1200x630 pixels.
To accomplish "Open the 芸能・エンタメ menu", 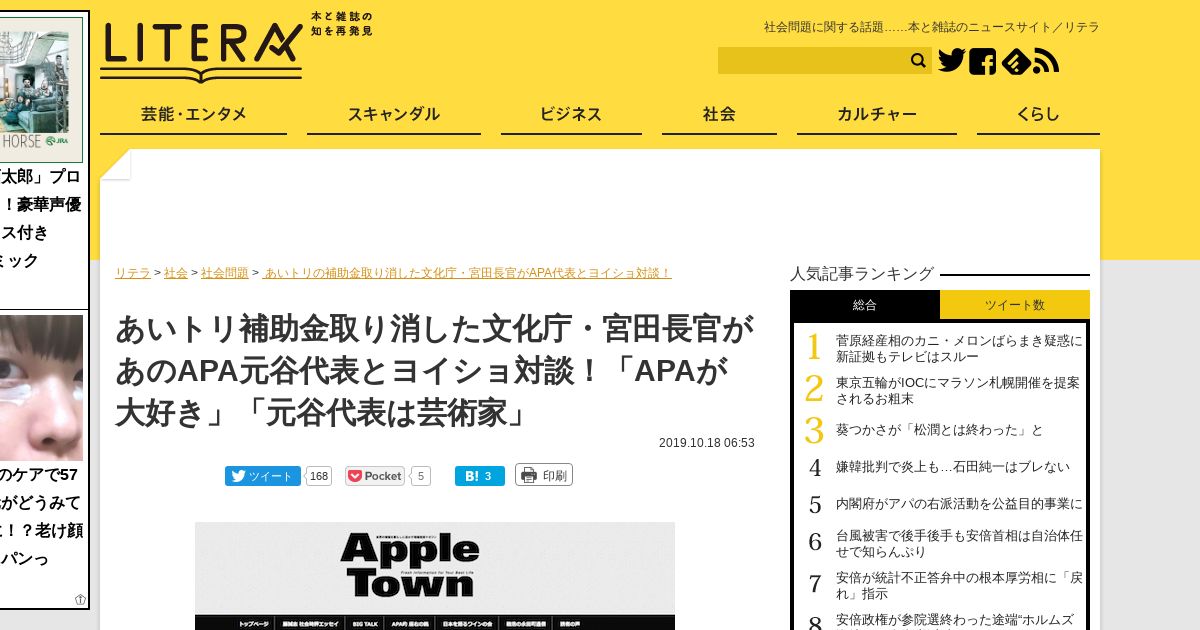I will point(193,114).
